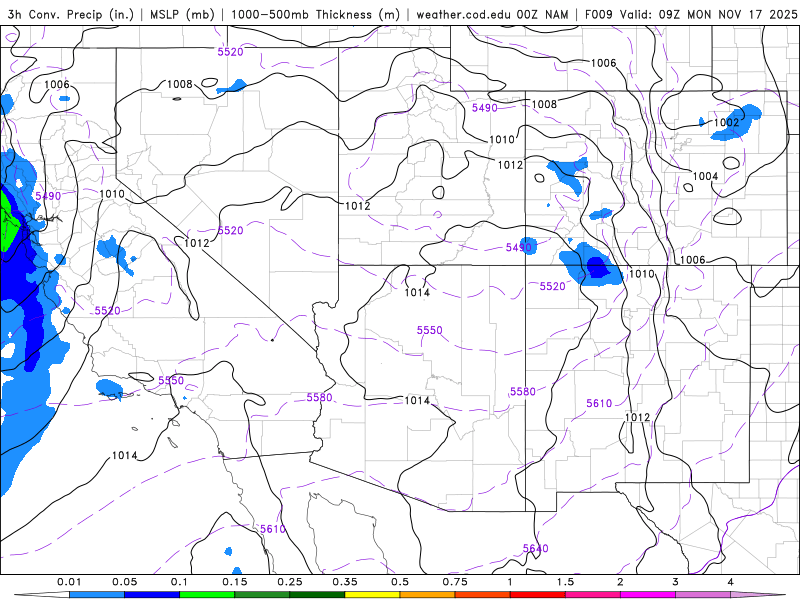The width and height of the screenshot is (800, 600).
Task: Click the '1.5' legend value
Action: point(565,582)
